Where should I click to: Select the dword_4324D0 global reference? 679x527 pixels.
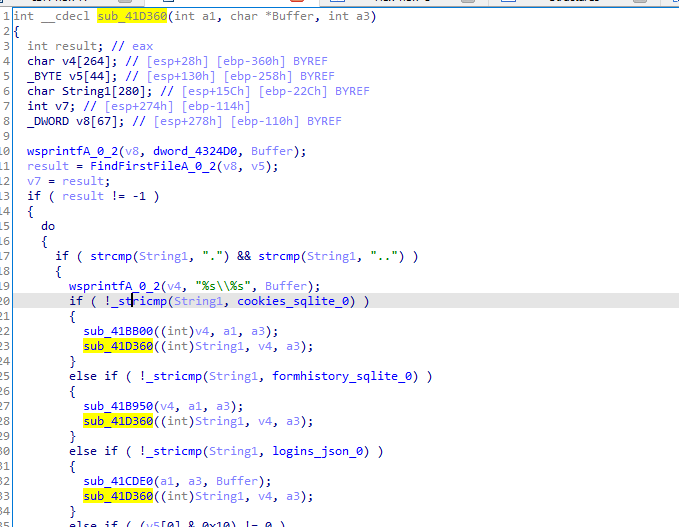click(195, 151)
